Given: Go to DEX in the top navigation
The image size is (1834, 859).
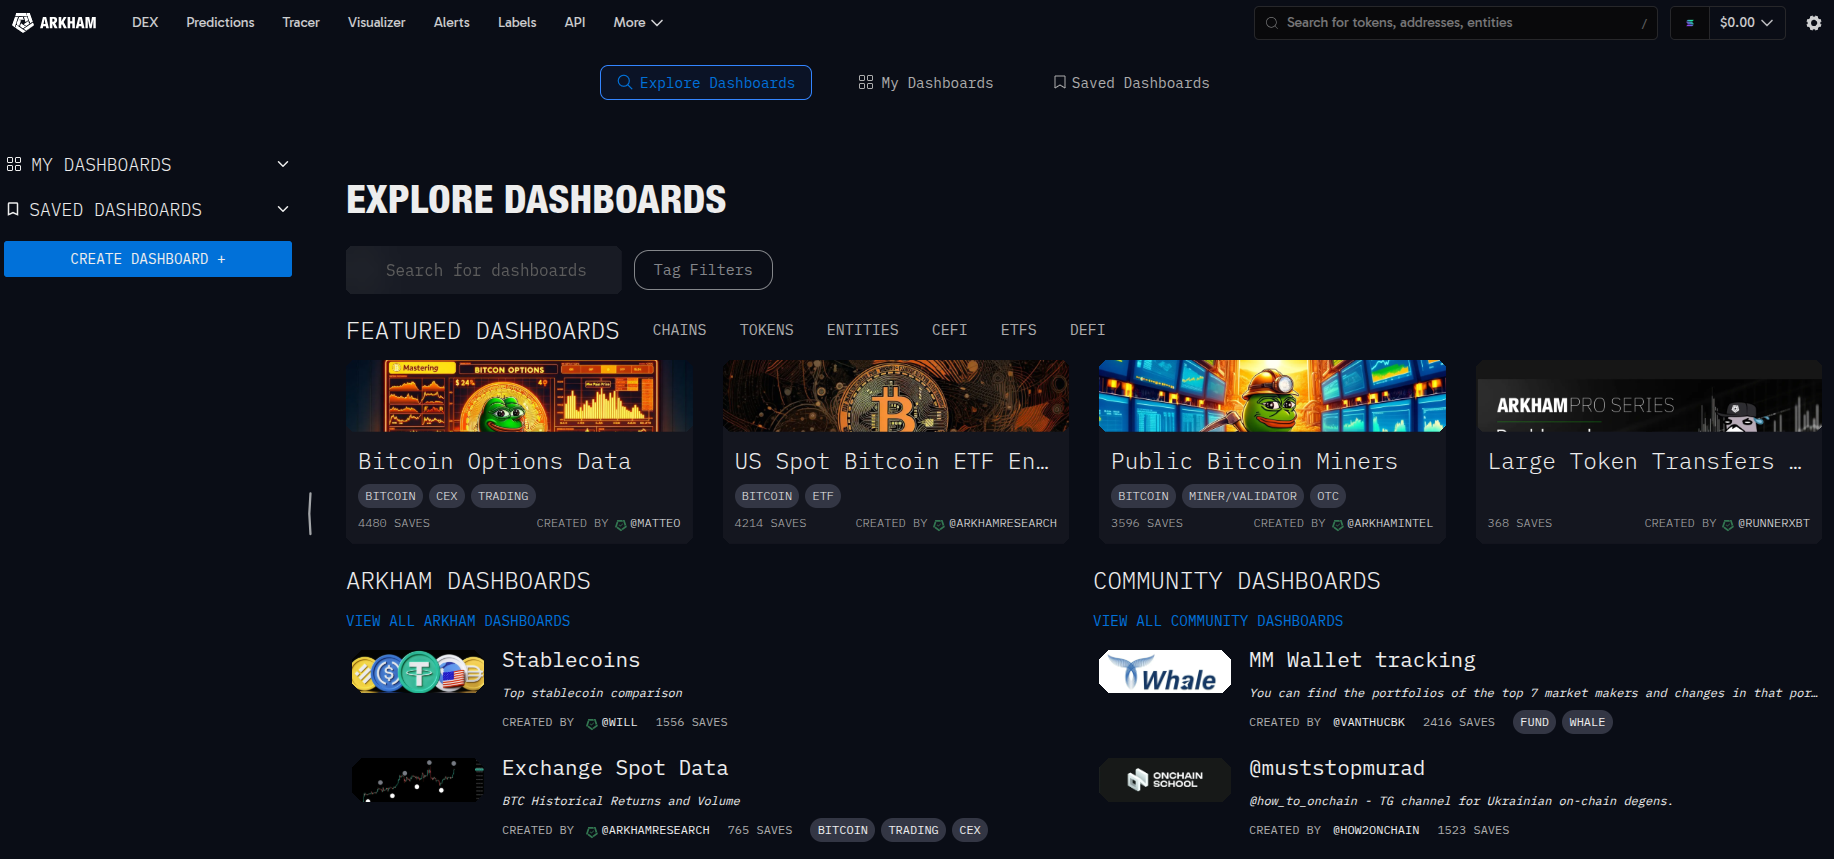Looking at the screenshot, I should [145, 22].
